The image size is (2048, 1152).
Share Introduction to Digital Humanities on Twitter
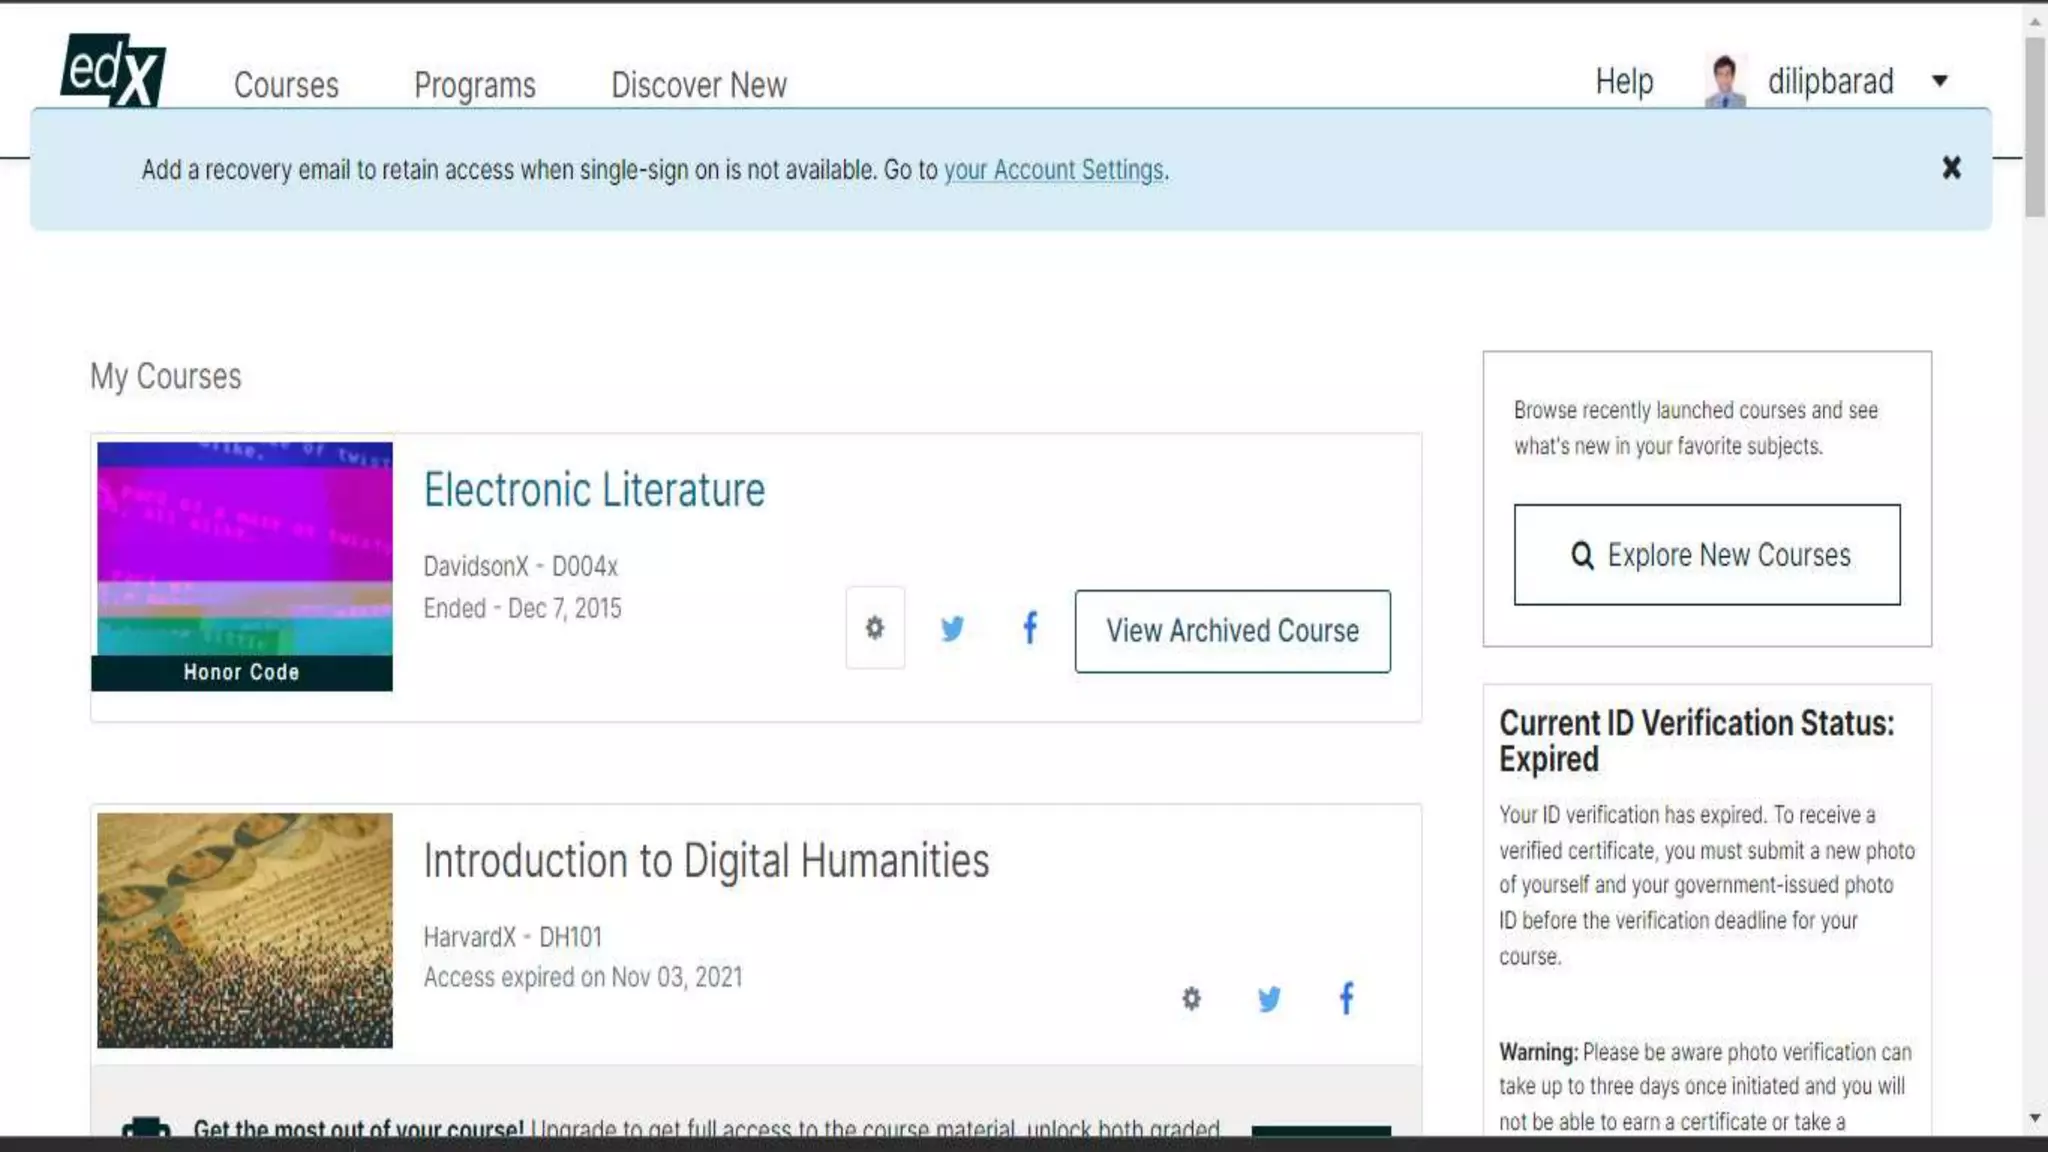(1269, 998)
